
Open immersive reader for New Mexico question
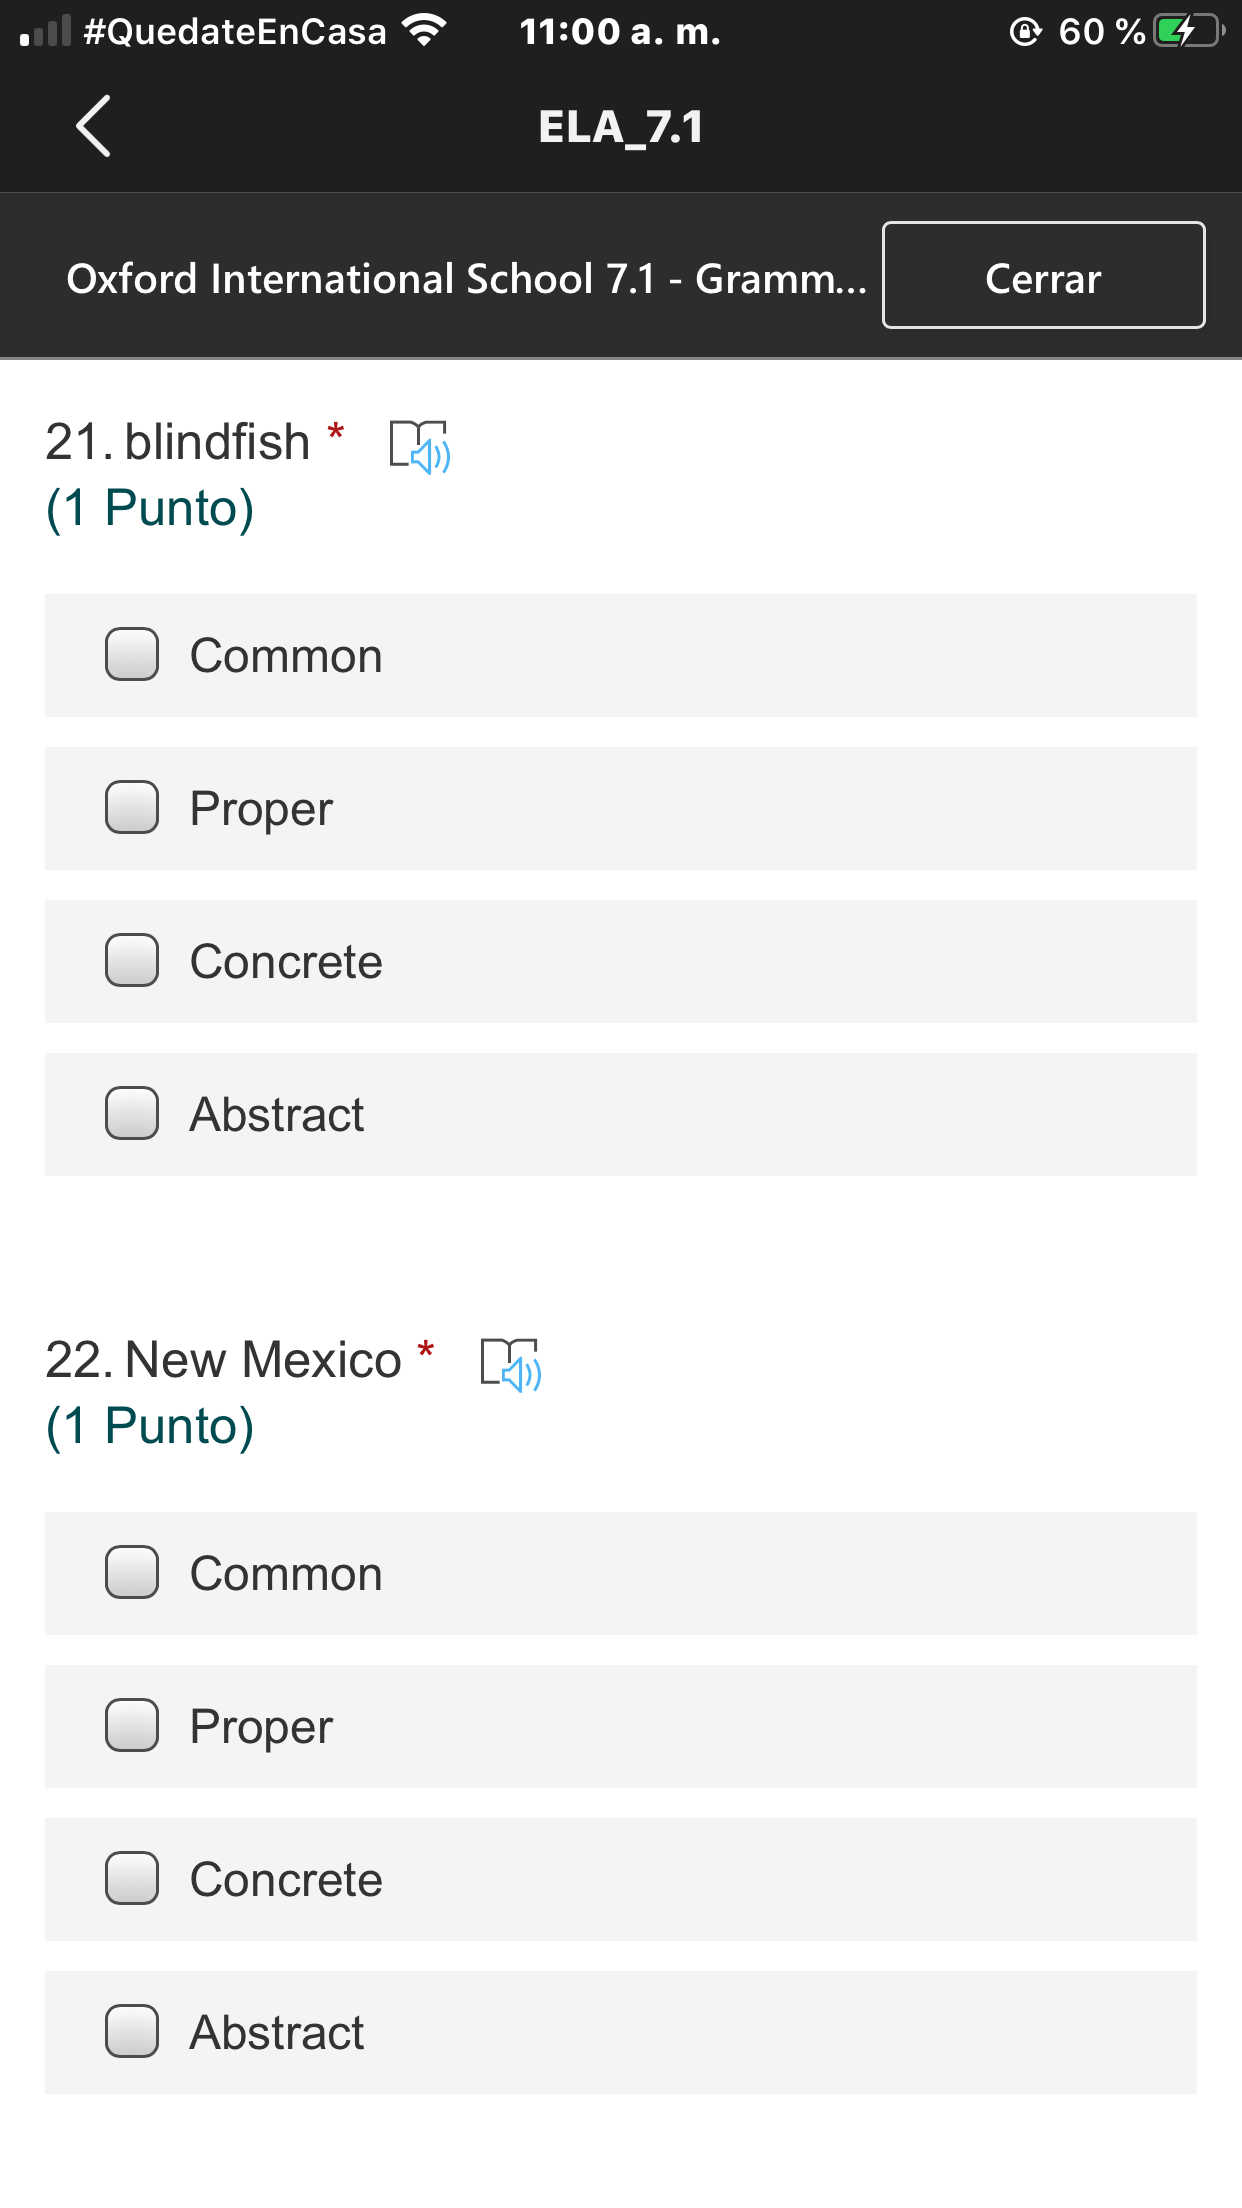click(x=510, y=1364)
